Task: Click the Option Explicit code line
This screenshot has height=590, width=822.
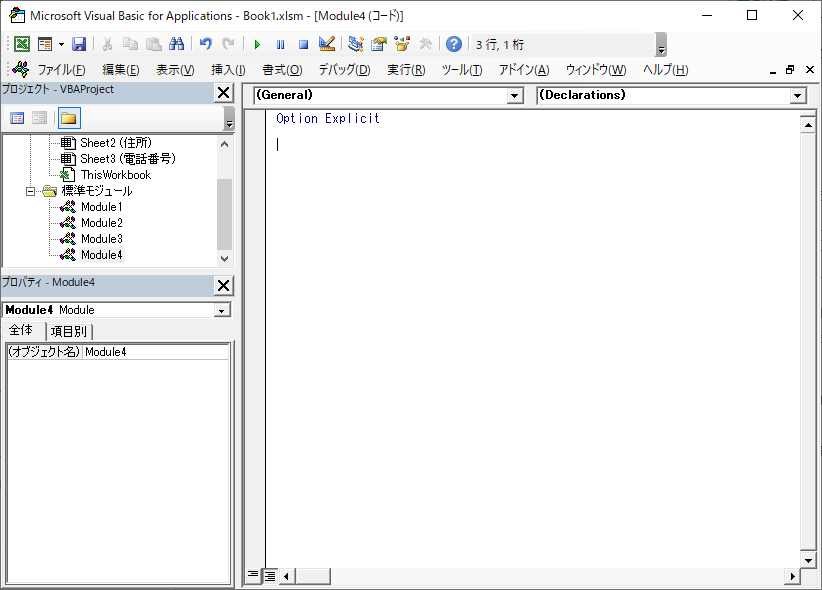Action: 328,119
